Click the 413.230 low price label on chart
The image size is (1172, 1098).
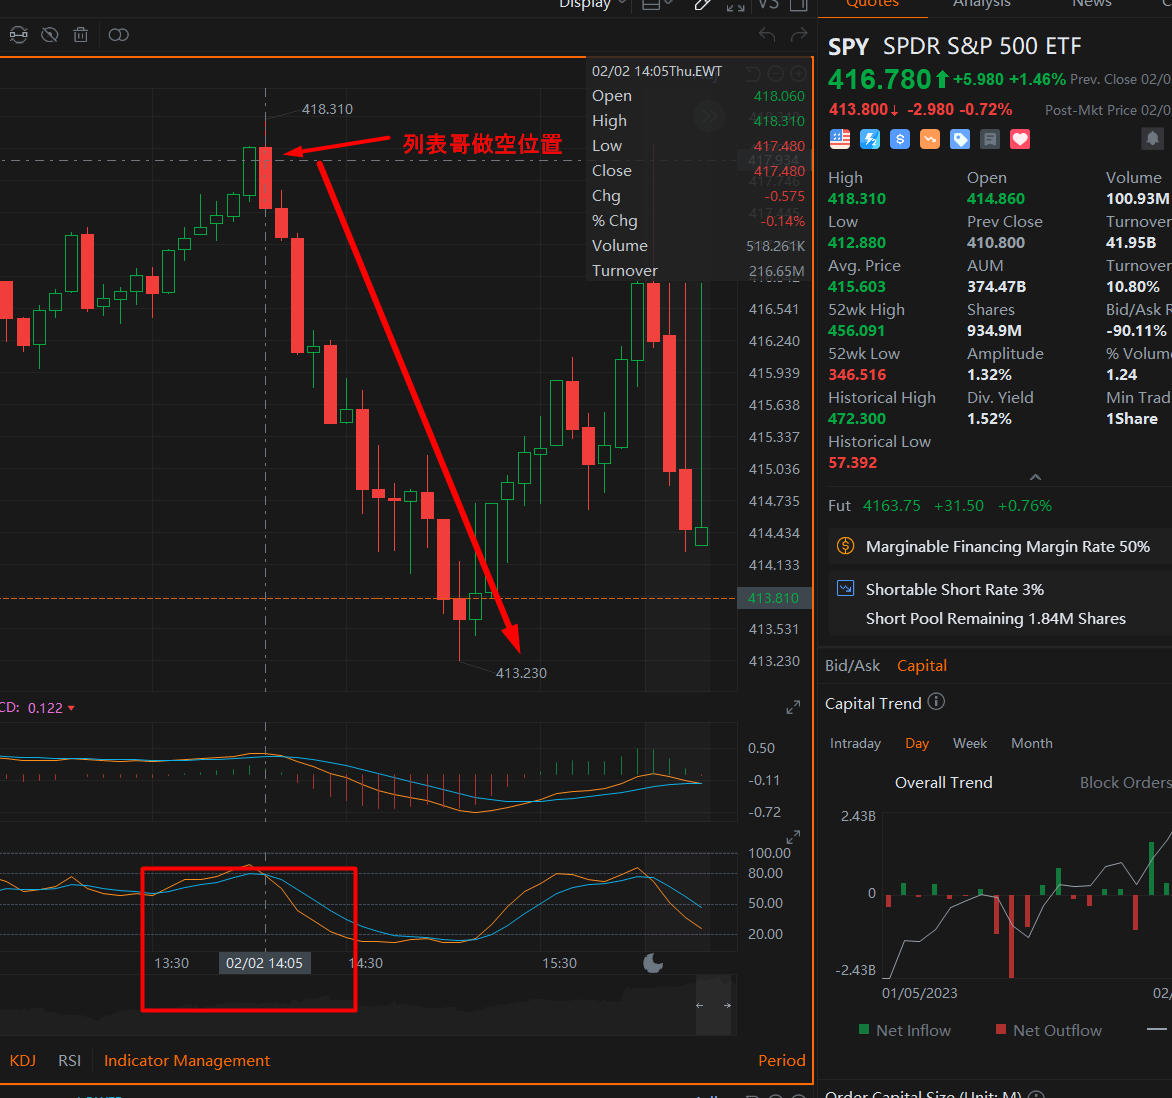(521, 673)
